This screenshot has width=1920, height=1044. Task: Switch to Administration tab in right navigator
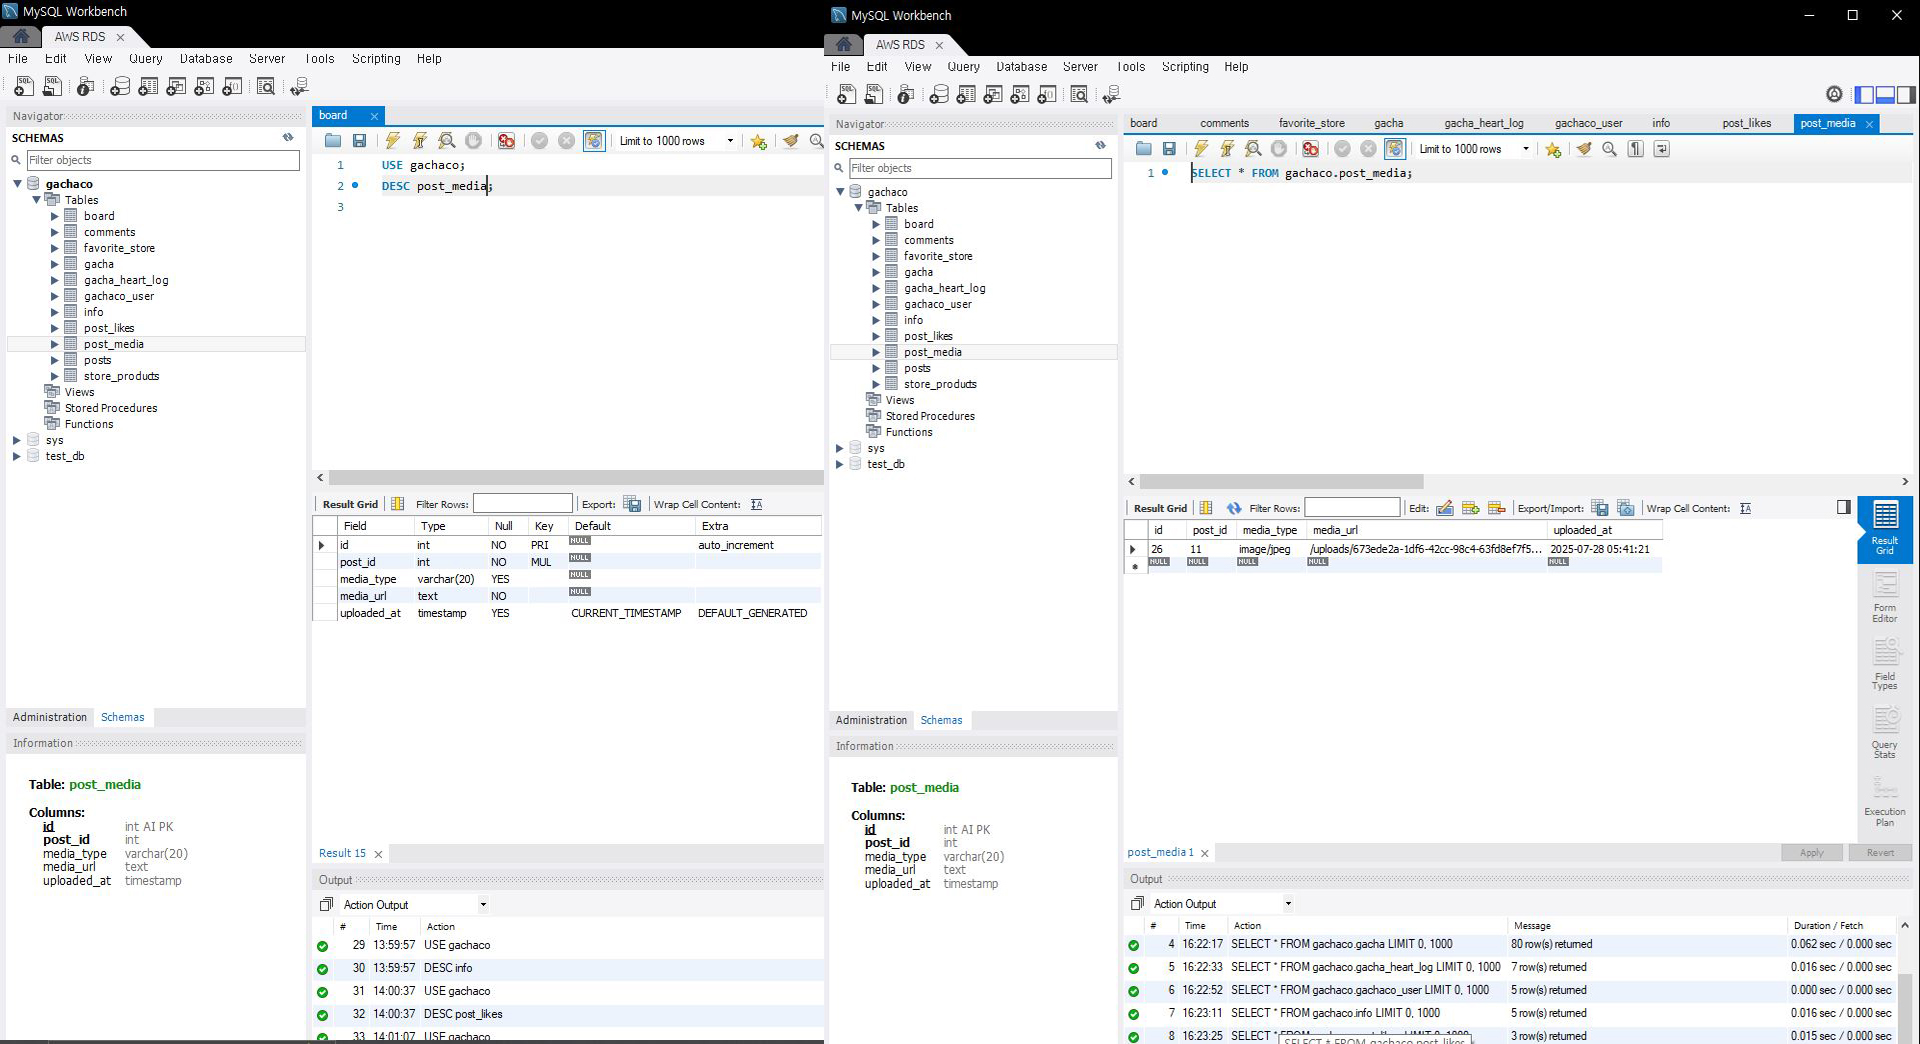click(871, 720)
